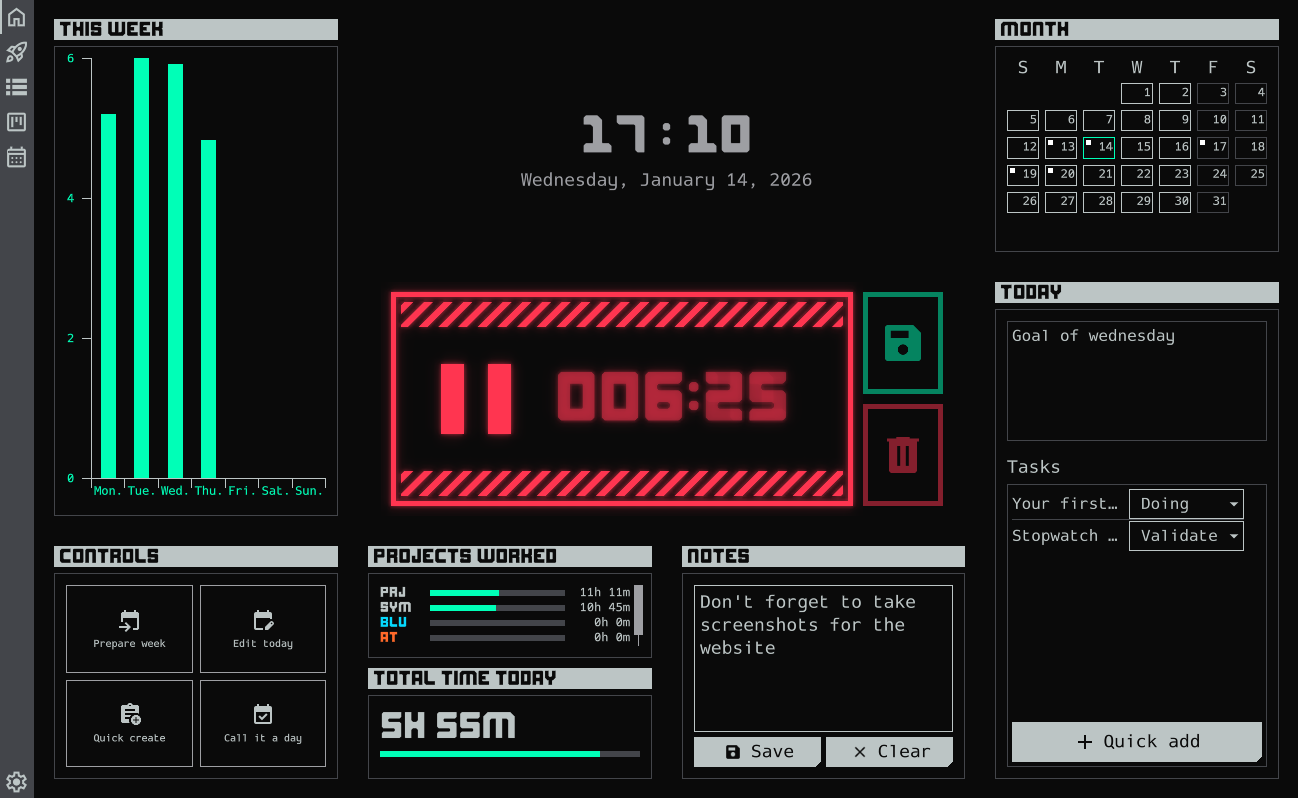Click Call it a day control

(263, 723)
